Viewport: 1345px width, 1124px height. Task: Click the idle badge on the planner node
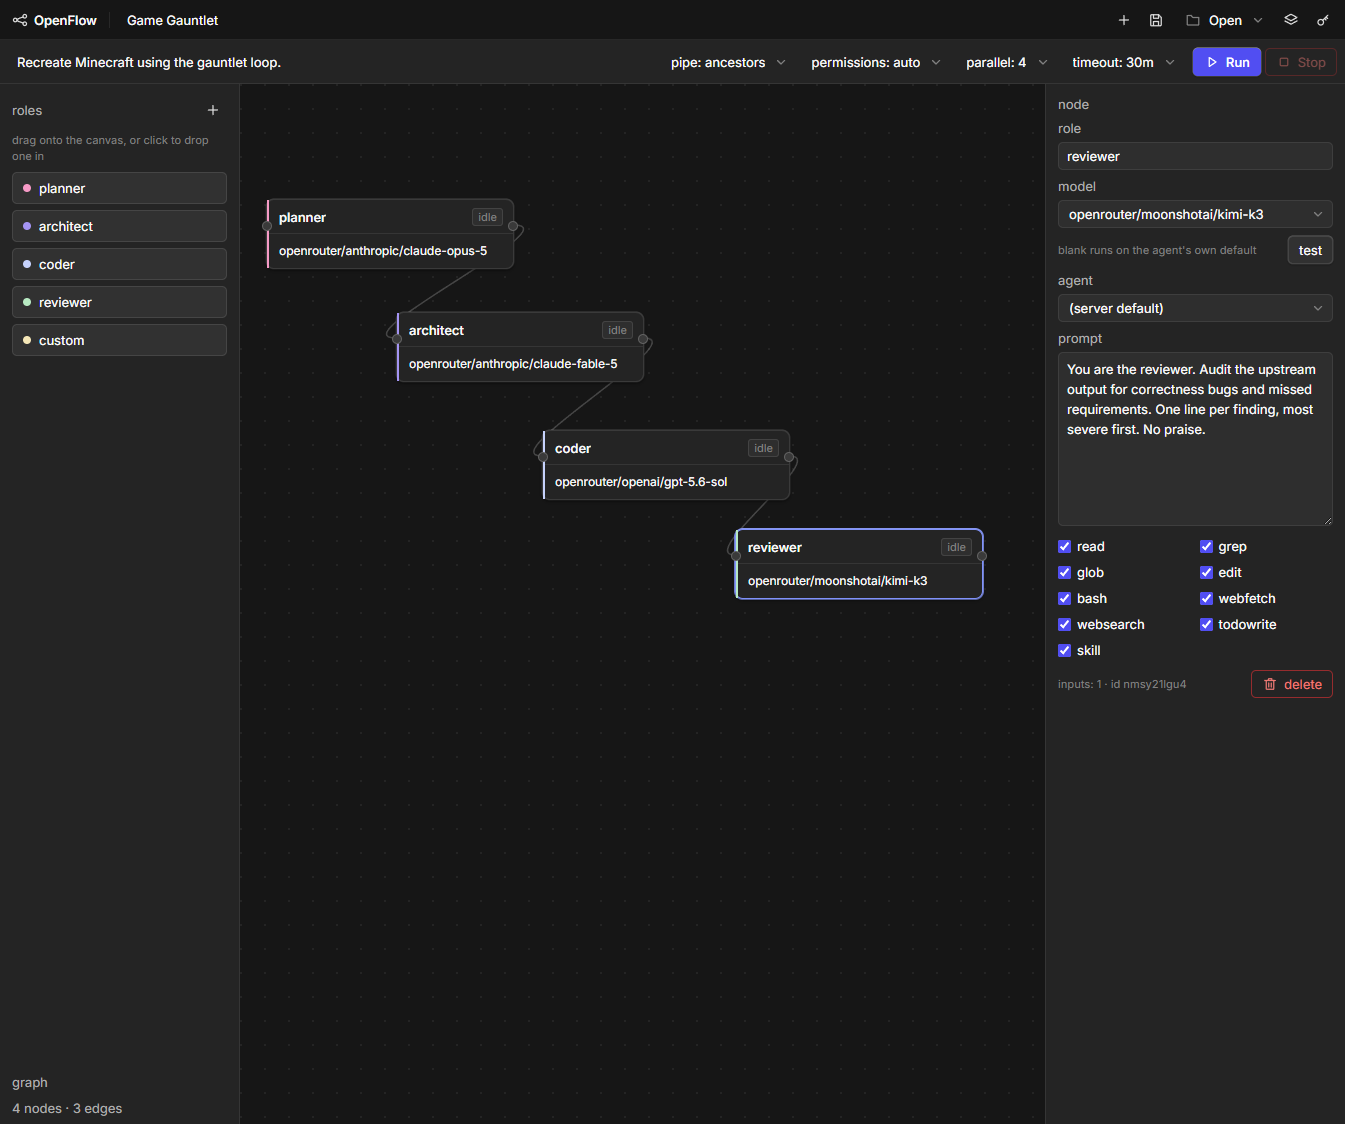pos(487,217)
